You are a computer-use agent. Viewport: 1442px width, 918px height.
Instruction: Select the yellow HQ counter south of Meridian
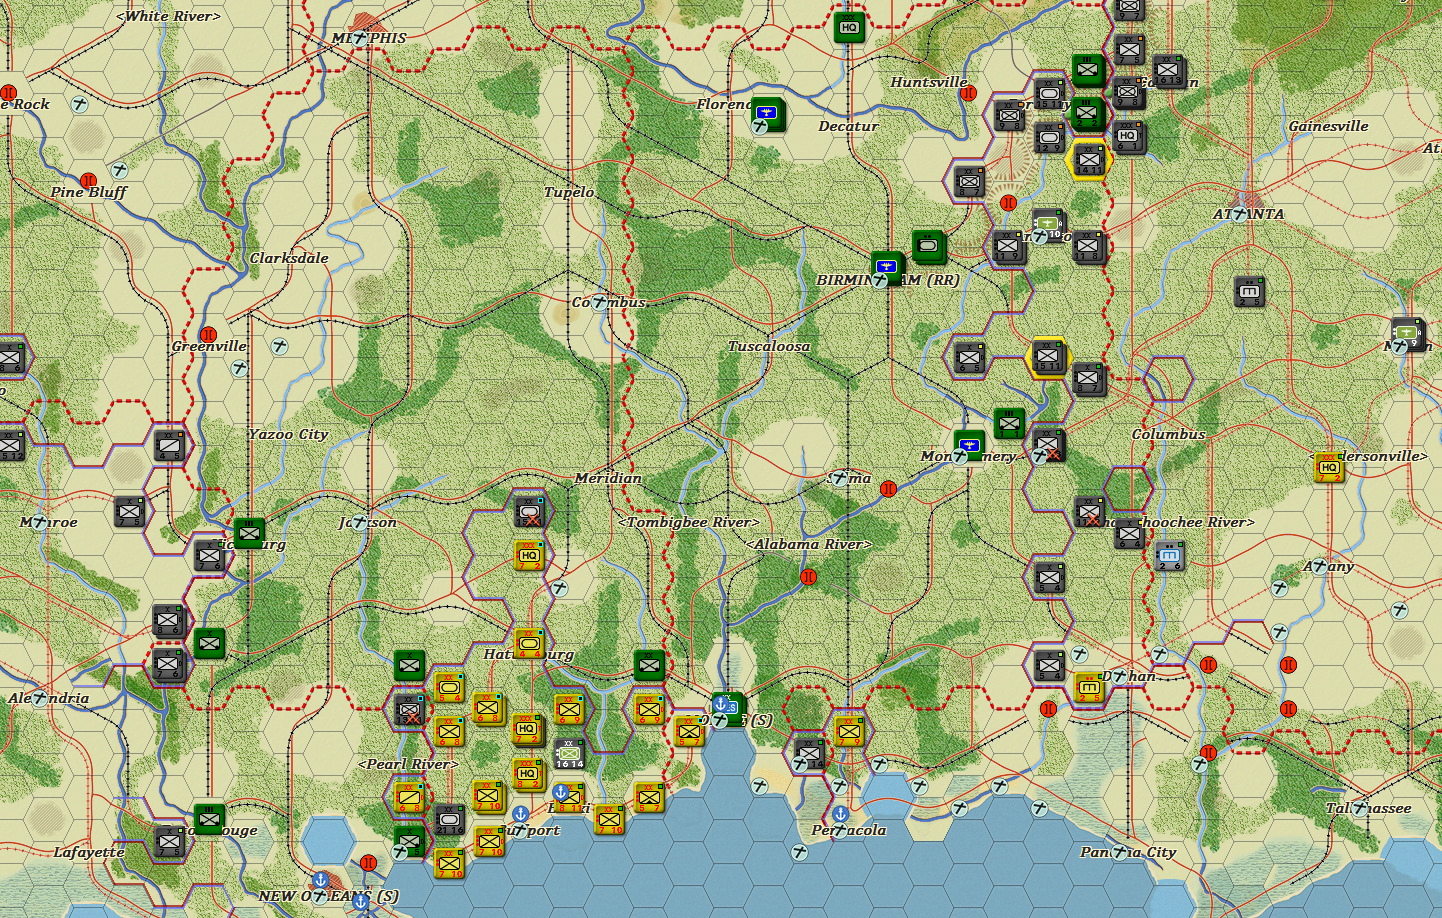[529, 555]
